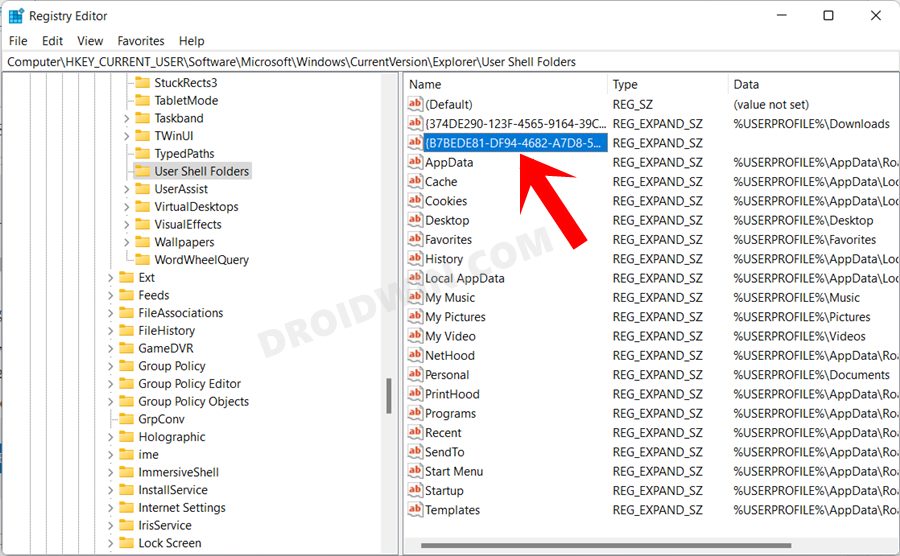Select the Recent value name
This screenshot has height=556, width=900.
pos(443,433)
